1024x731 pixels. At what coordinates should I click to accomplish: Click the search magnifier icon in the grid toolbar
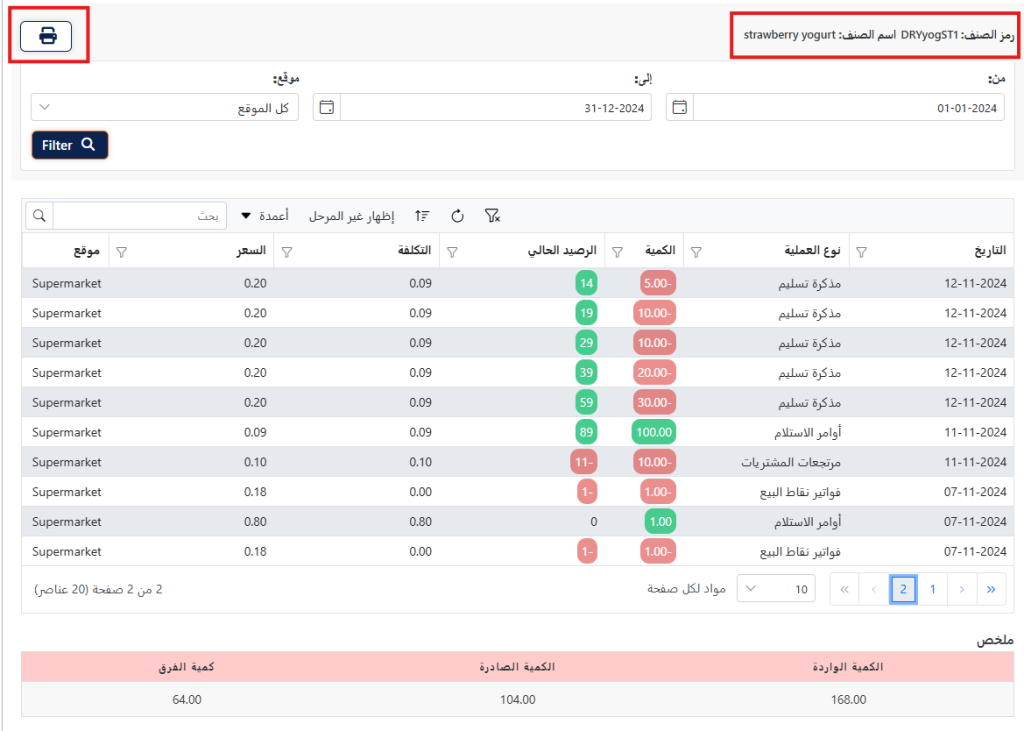pos(39,215)
